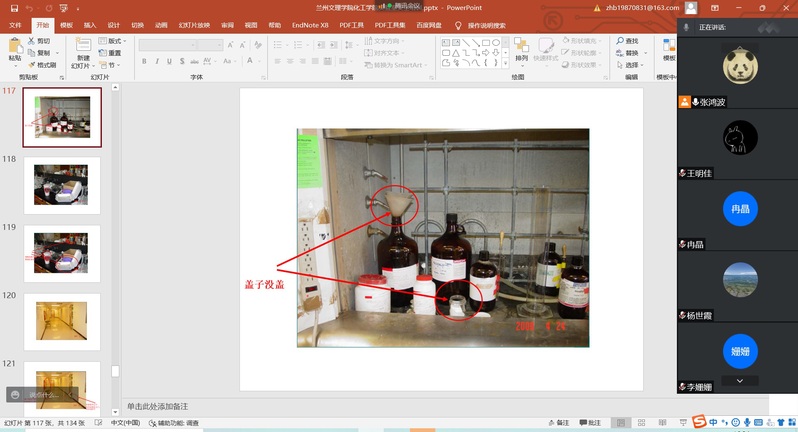Expand the Layout (版式) dropdown

point(111,41)
